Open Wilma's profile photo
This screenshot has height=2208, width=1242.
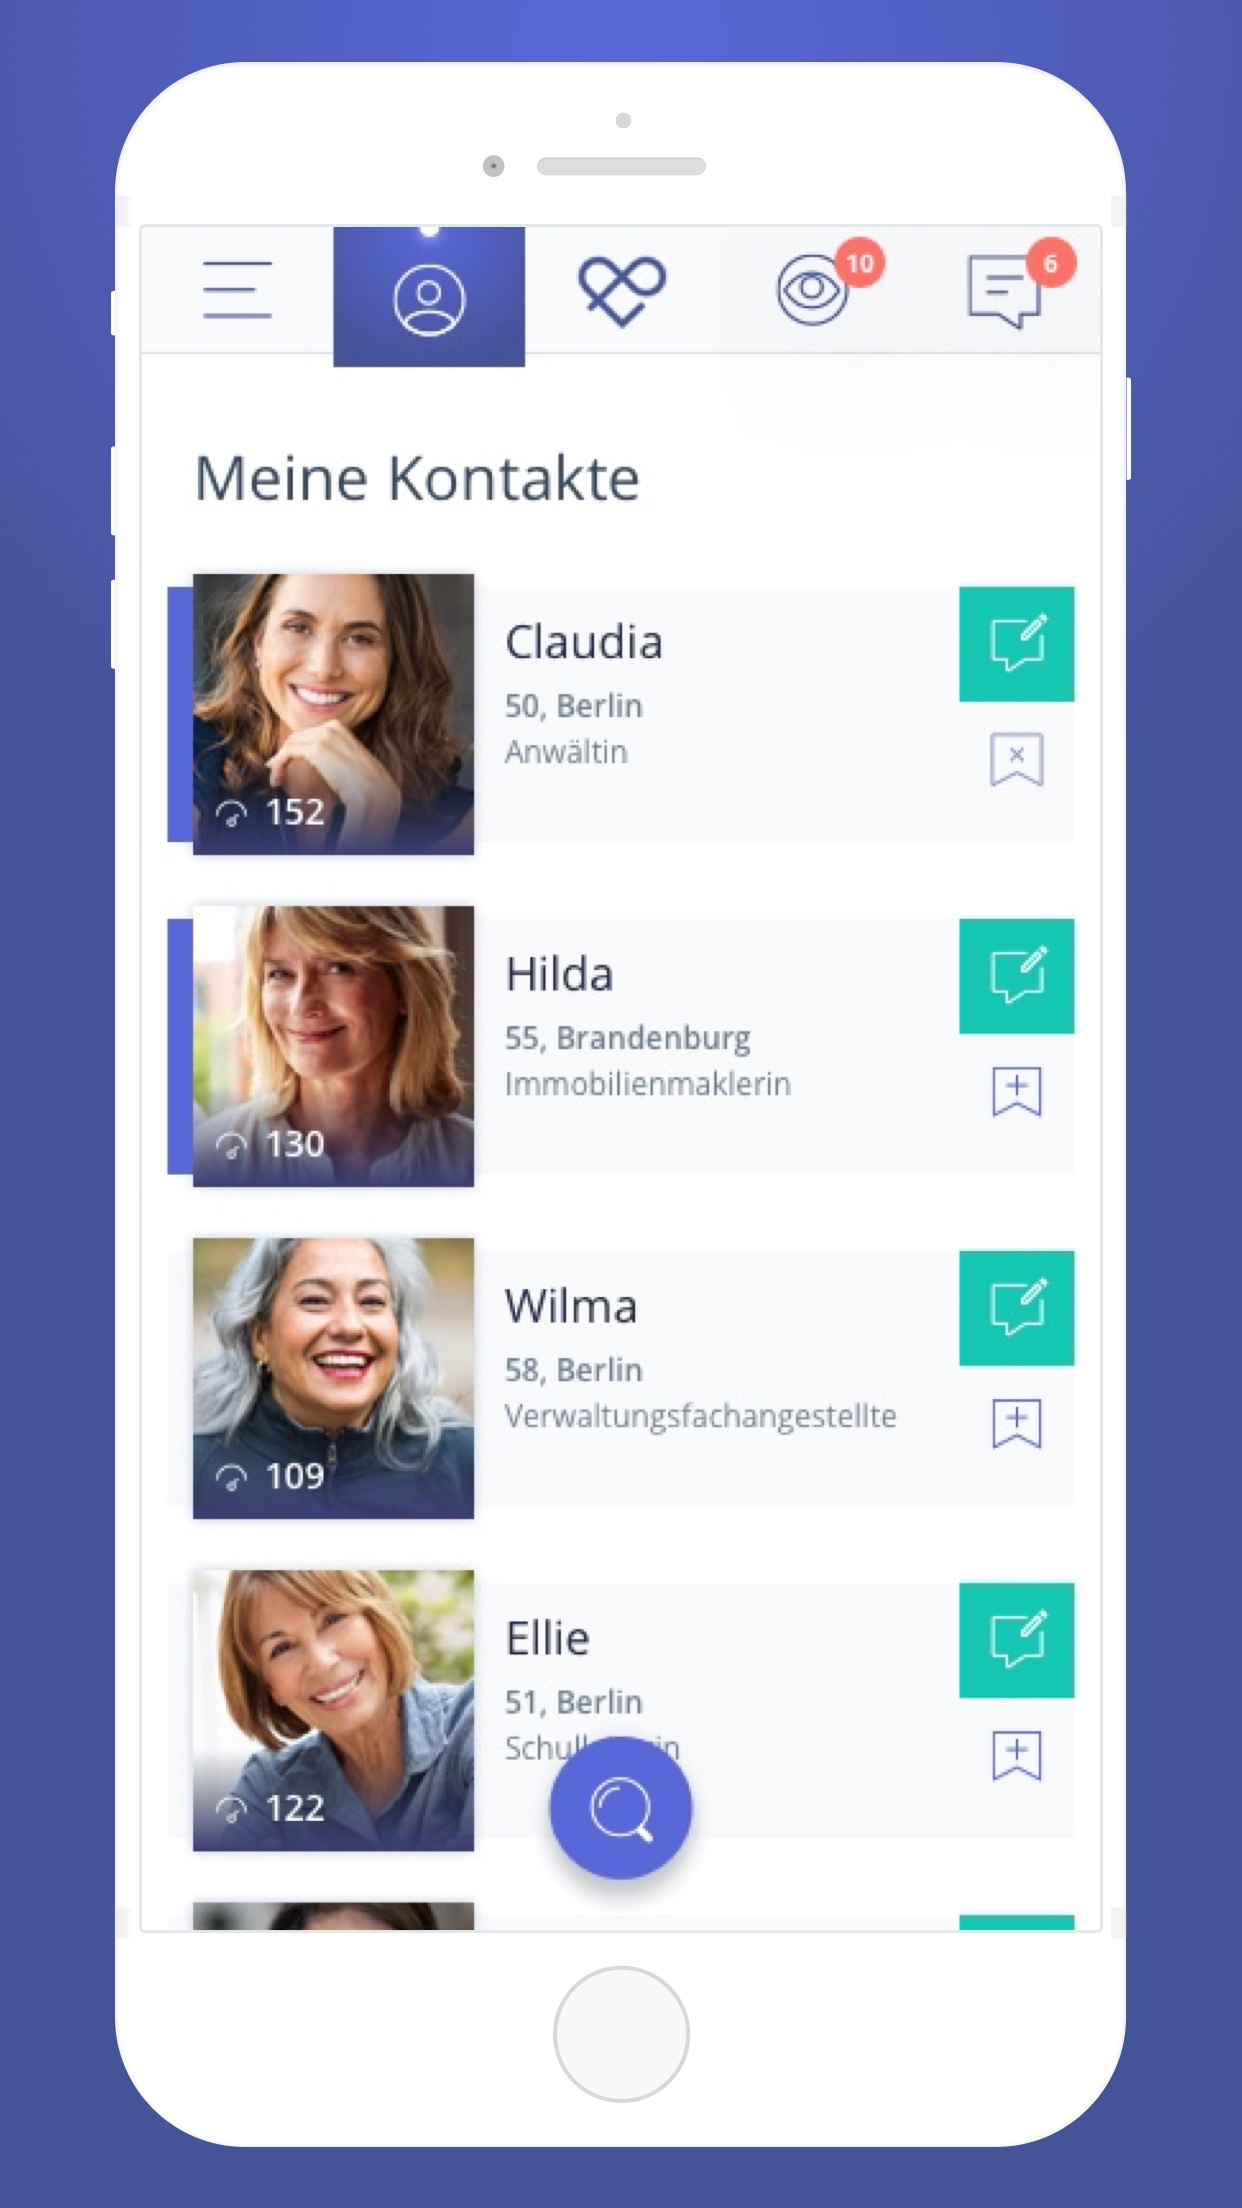333,1378
